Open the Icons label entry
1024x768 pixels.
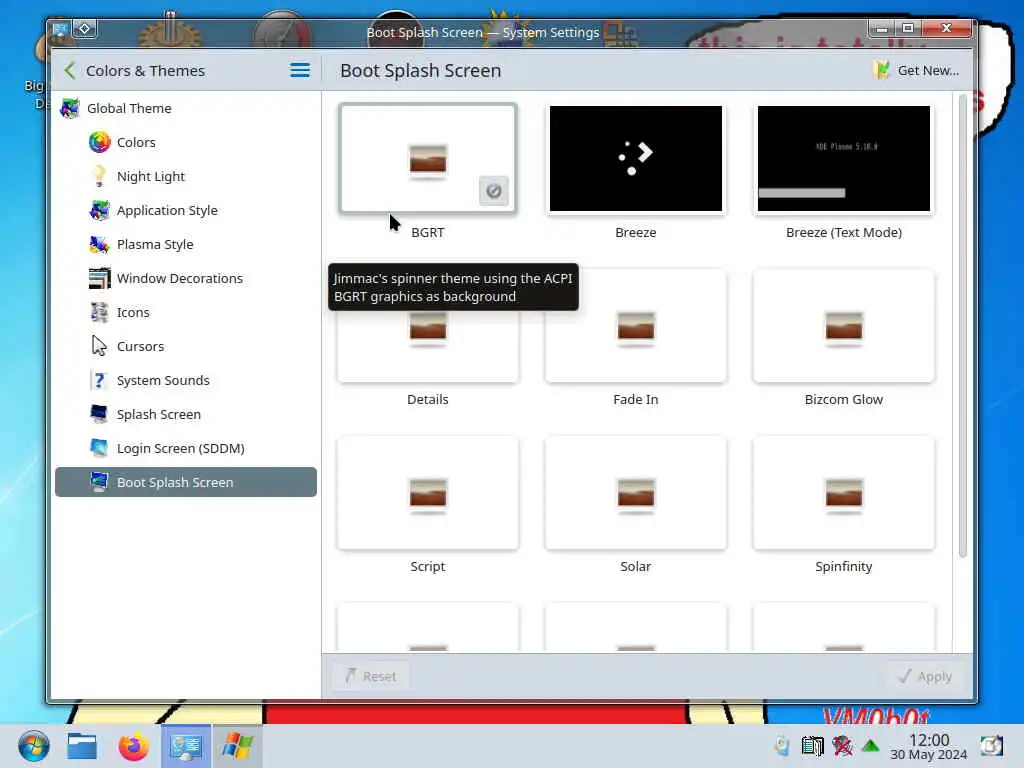point(133,312)
